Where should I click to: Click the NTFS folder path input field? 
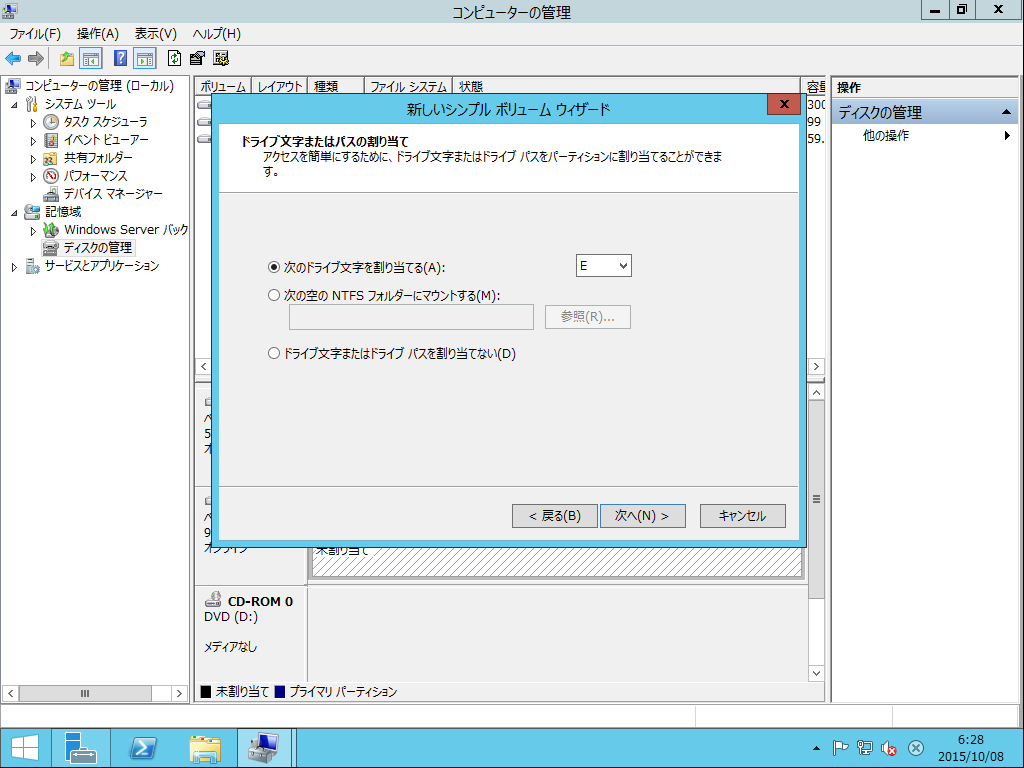[x=411, y=317]
